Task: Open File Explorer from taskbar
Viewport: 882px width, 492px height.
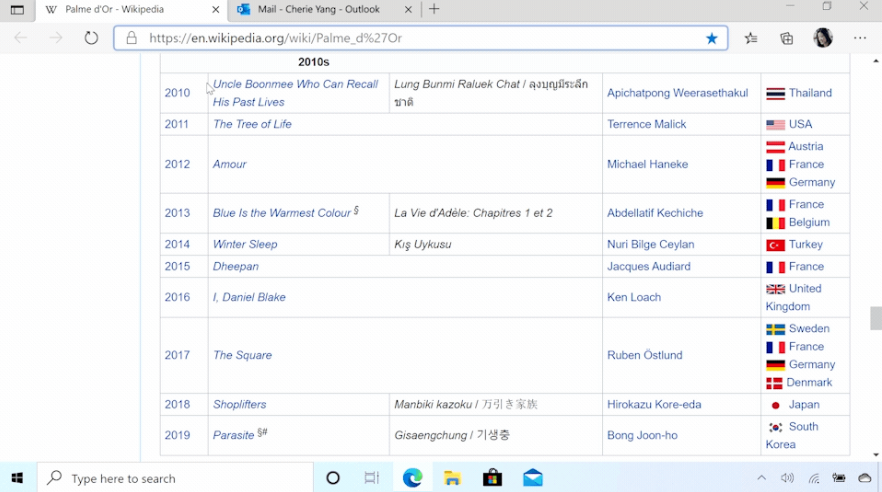Action: [452, 478]
